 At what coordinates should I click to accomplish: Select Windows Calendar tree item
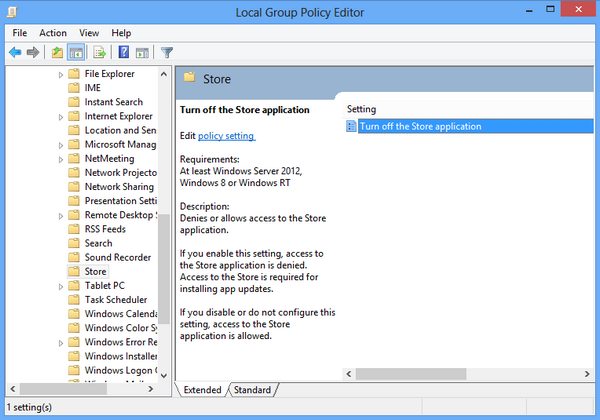(x=121, y=314)
